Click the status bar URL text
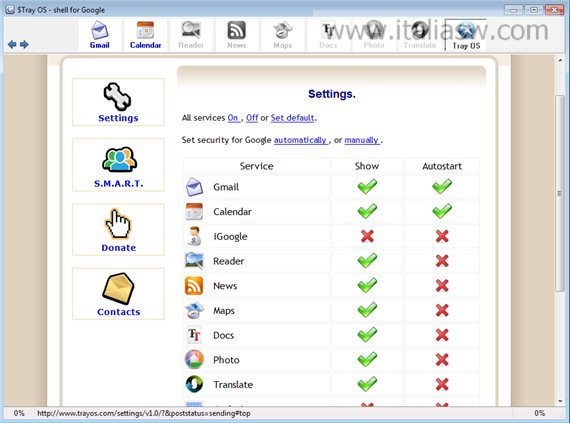570x423 pixels. (144, 413)
